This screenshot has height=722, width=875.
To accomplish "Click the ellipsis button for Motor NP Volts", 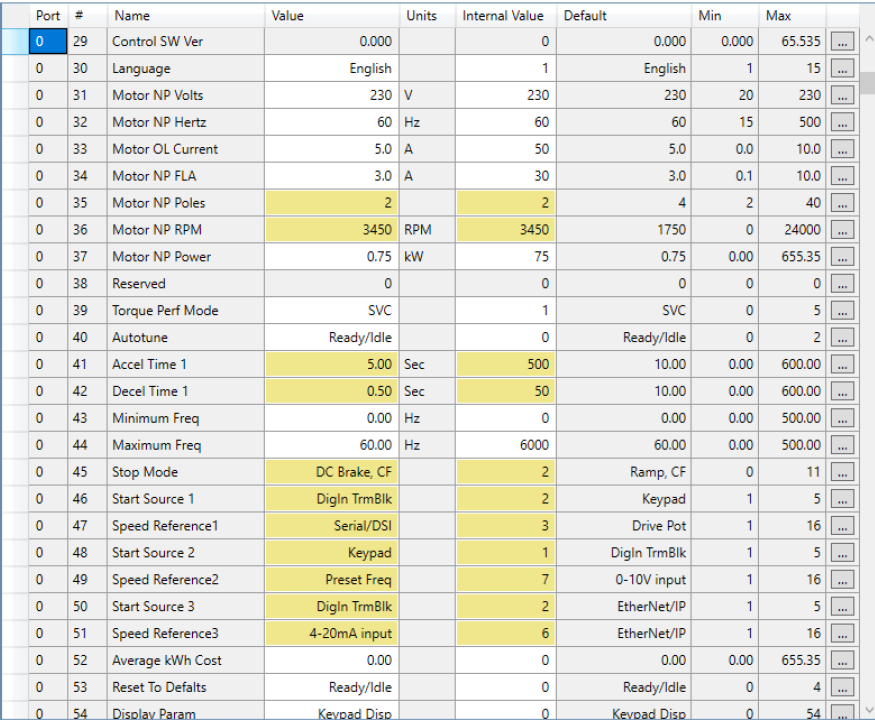I will [x=842, y=96].
